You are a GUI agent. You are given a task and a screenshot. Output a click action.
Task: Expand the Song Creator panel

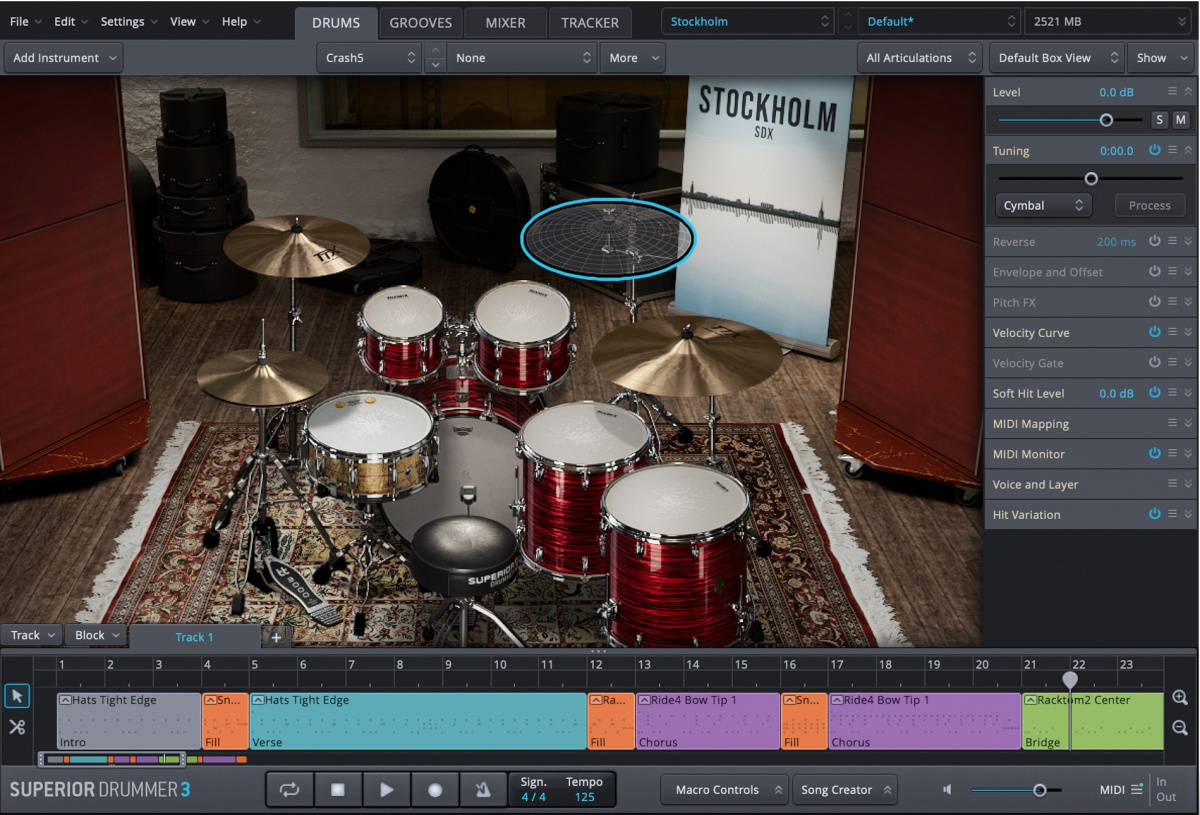click(845, 789)
